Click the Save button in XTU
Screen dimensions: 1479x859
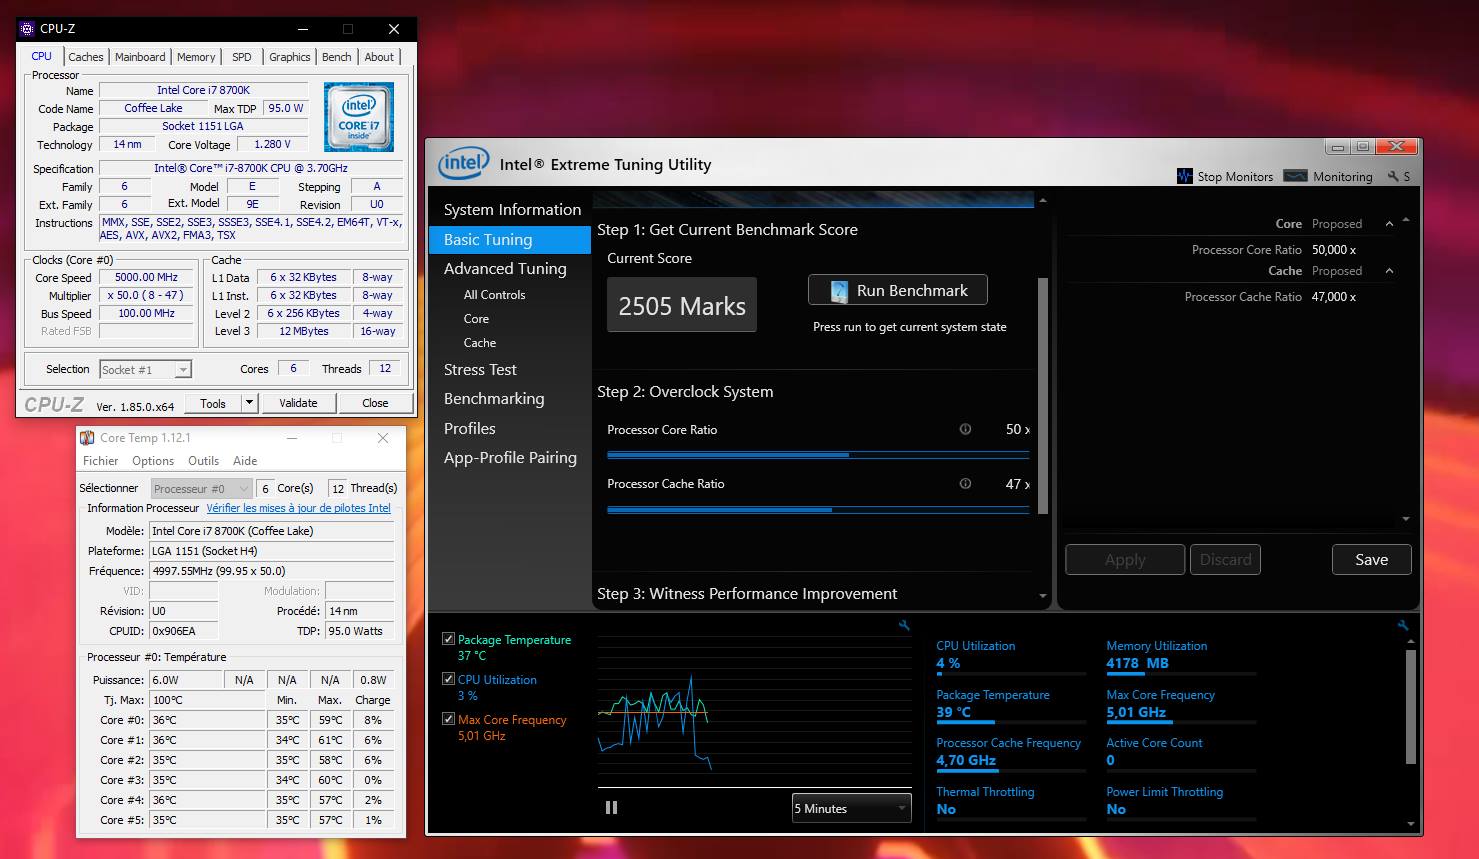pos(1371,559)
